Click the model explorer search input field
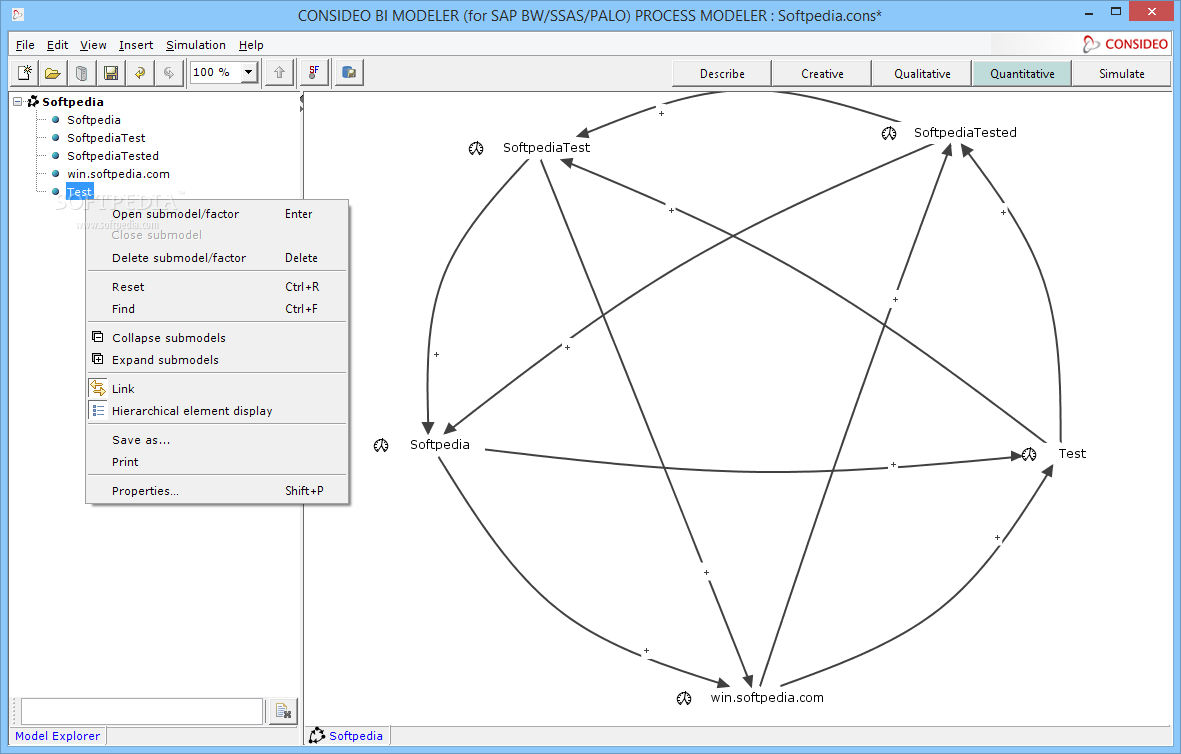 (x=142, y=711)
